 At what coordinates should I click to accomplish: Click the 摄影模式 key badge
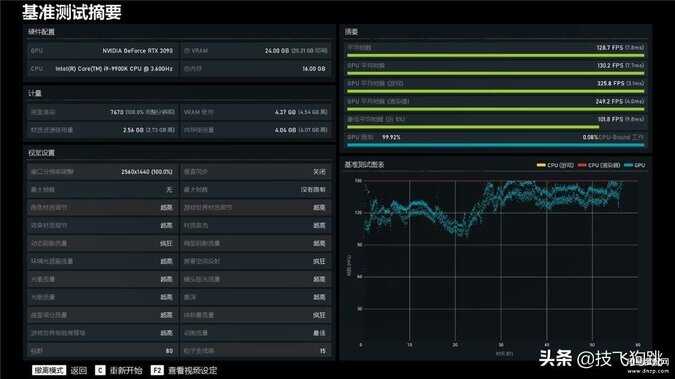coord(49,370)
